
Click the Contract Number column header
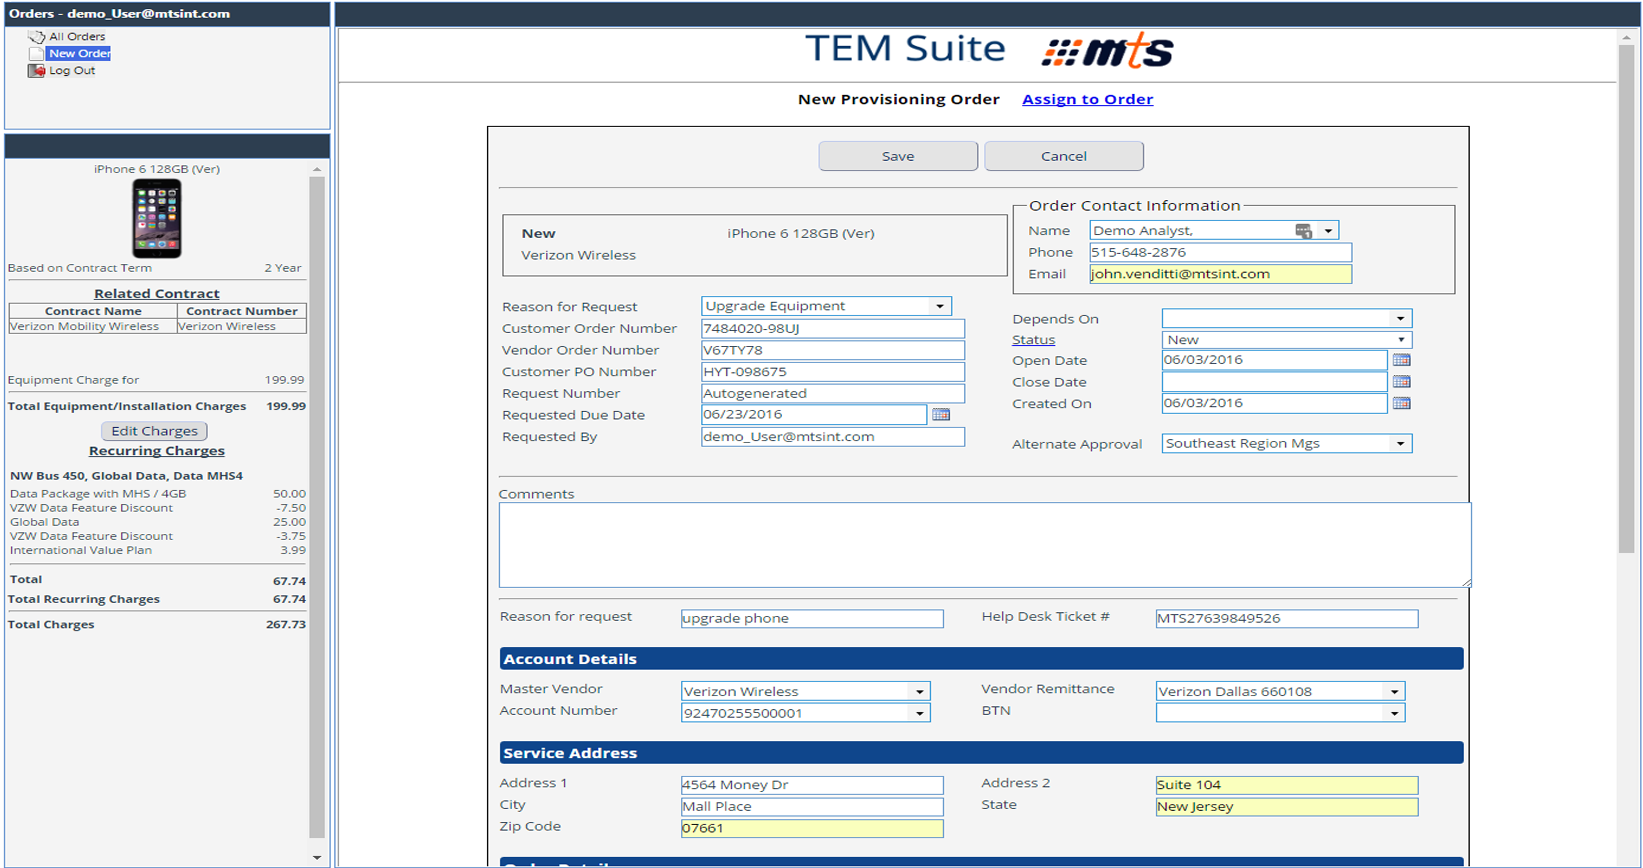point(242,311)
